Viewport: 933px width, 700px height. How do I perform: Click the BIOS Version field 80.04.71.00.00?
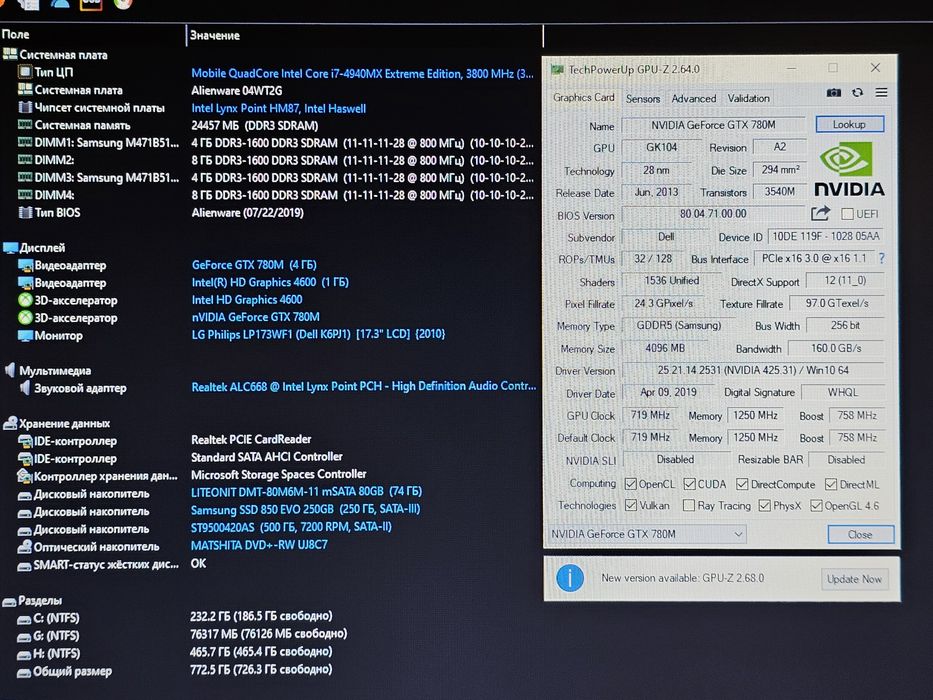713,214
